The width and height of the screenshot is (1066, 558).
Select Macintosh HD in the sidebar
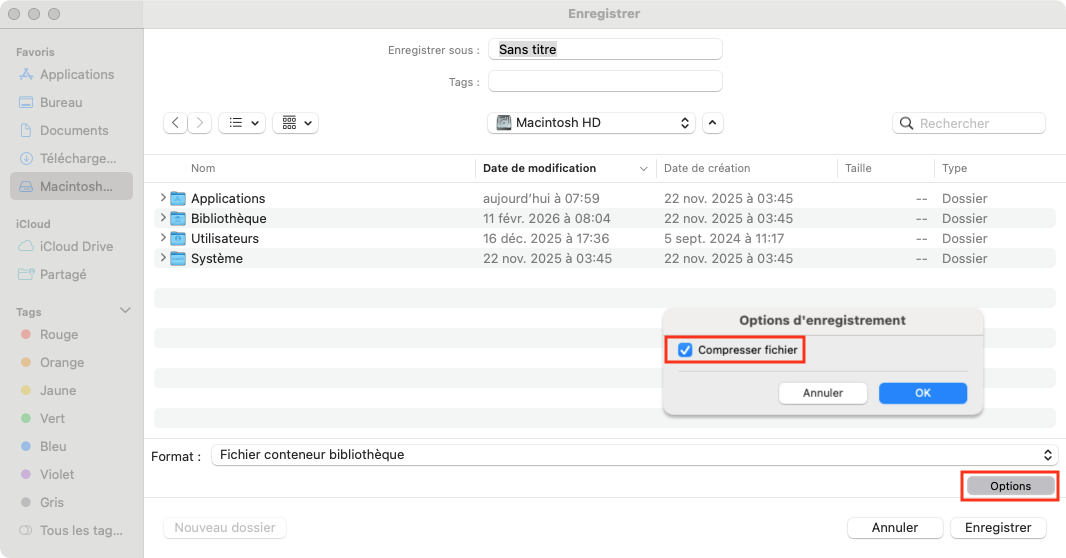(x=71, y=186)
